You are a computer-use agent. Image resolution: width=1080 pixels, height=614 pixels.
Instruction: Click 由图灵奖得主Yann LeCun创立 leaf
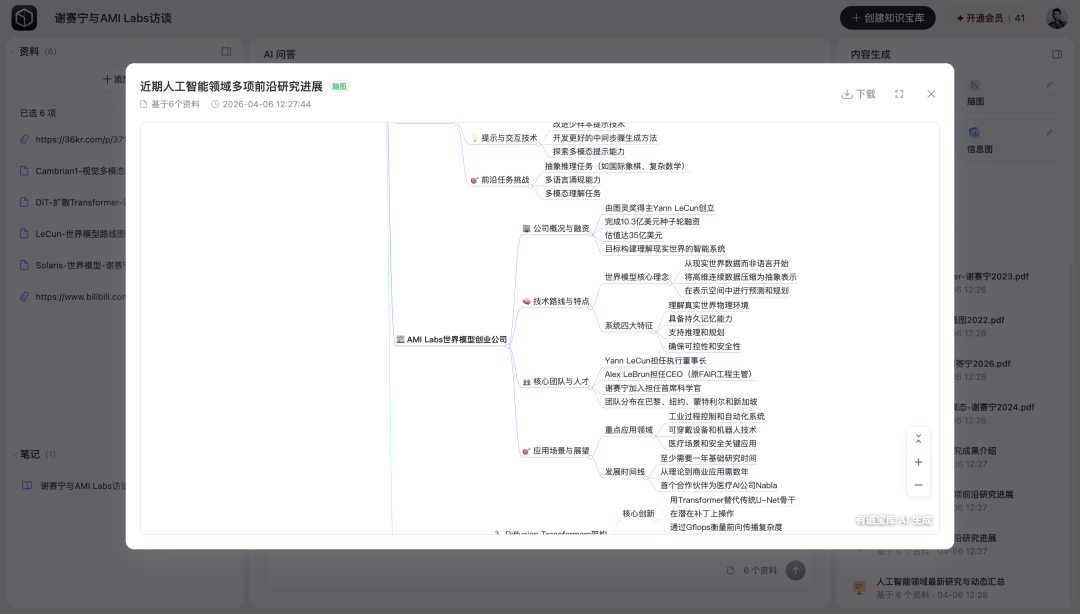pos(659,208)
